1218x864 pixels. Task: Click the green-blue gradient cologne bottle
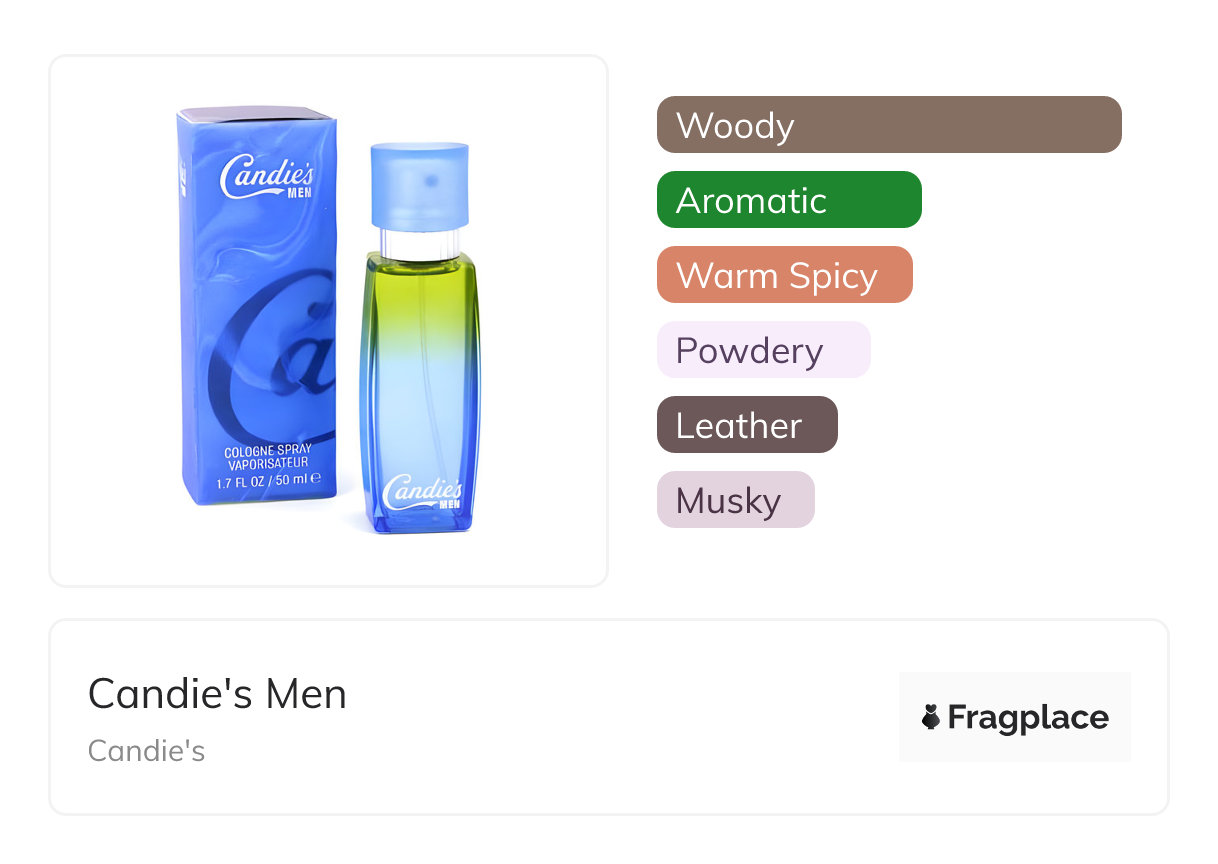pos(420,400)
